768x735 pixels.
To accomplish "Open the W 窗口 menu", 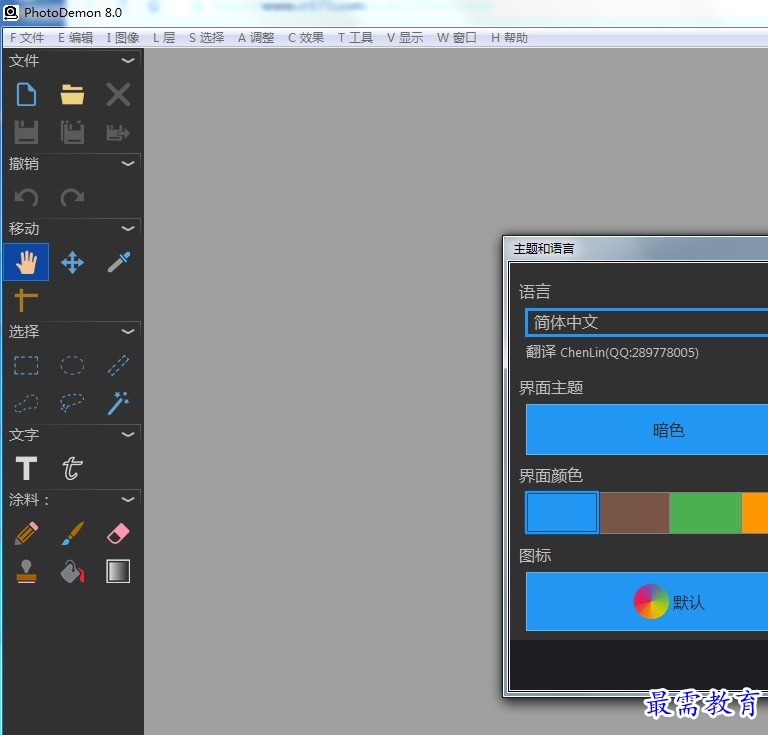I will pos(457,38).
